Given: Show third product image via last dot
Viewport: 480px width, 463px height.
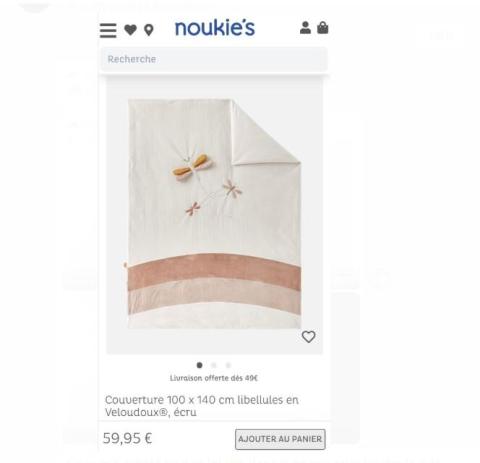Looking at the screenshot, I should 228,365.
